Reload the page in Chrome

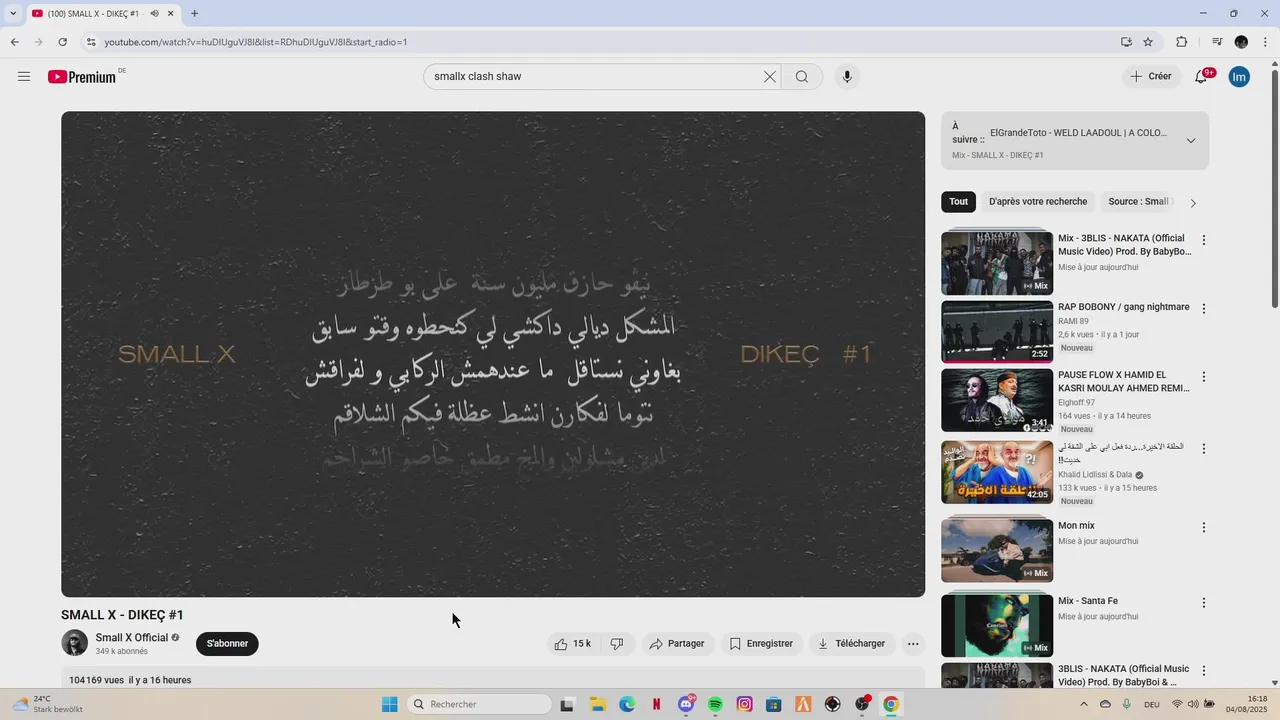click(x=62, y=42)
